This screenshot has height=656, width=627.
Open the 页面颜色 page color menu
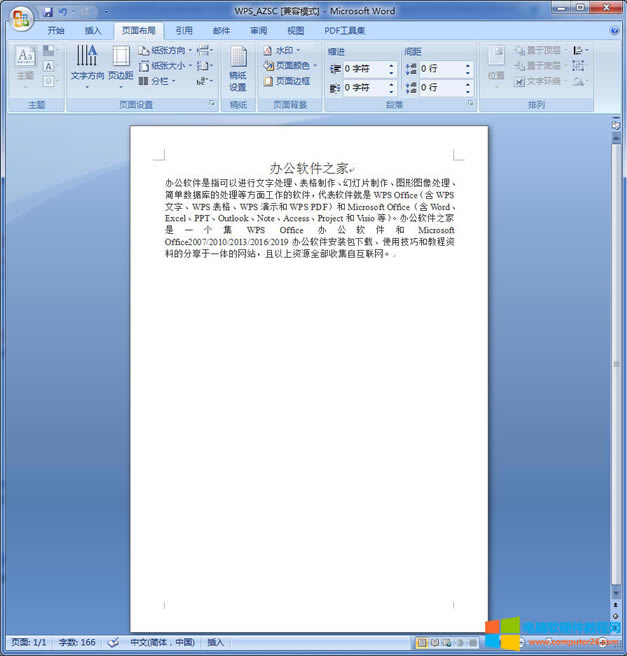[290, 66]
